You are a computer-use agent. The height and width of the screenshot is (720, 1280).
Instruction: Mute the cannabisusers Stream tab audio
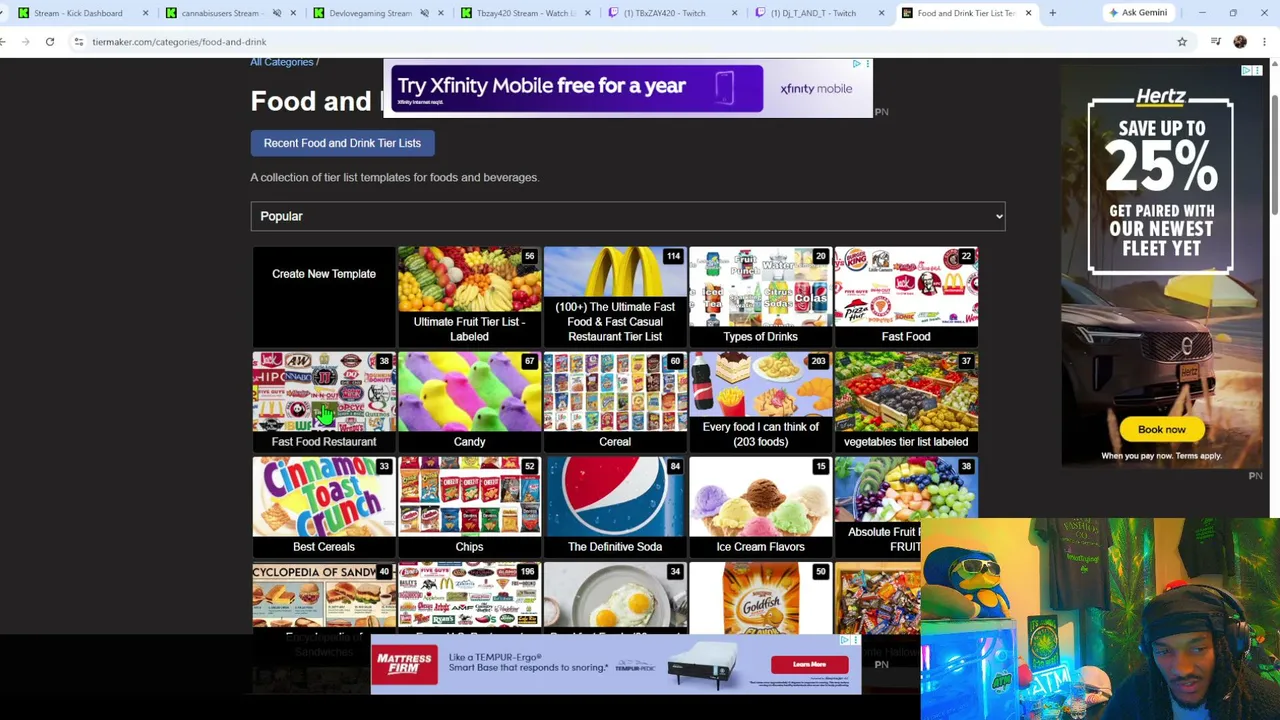pos(276,13)
